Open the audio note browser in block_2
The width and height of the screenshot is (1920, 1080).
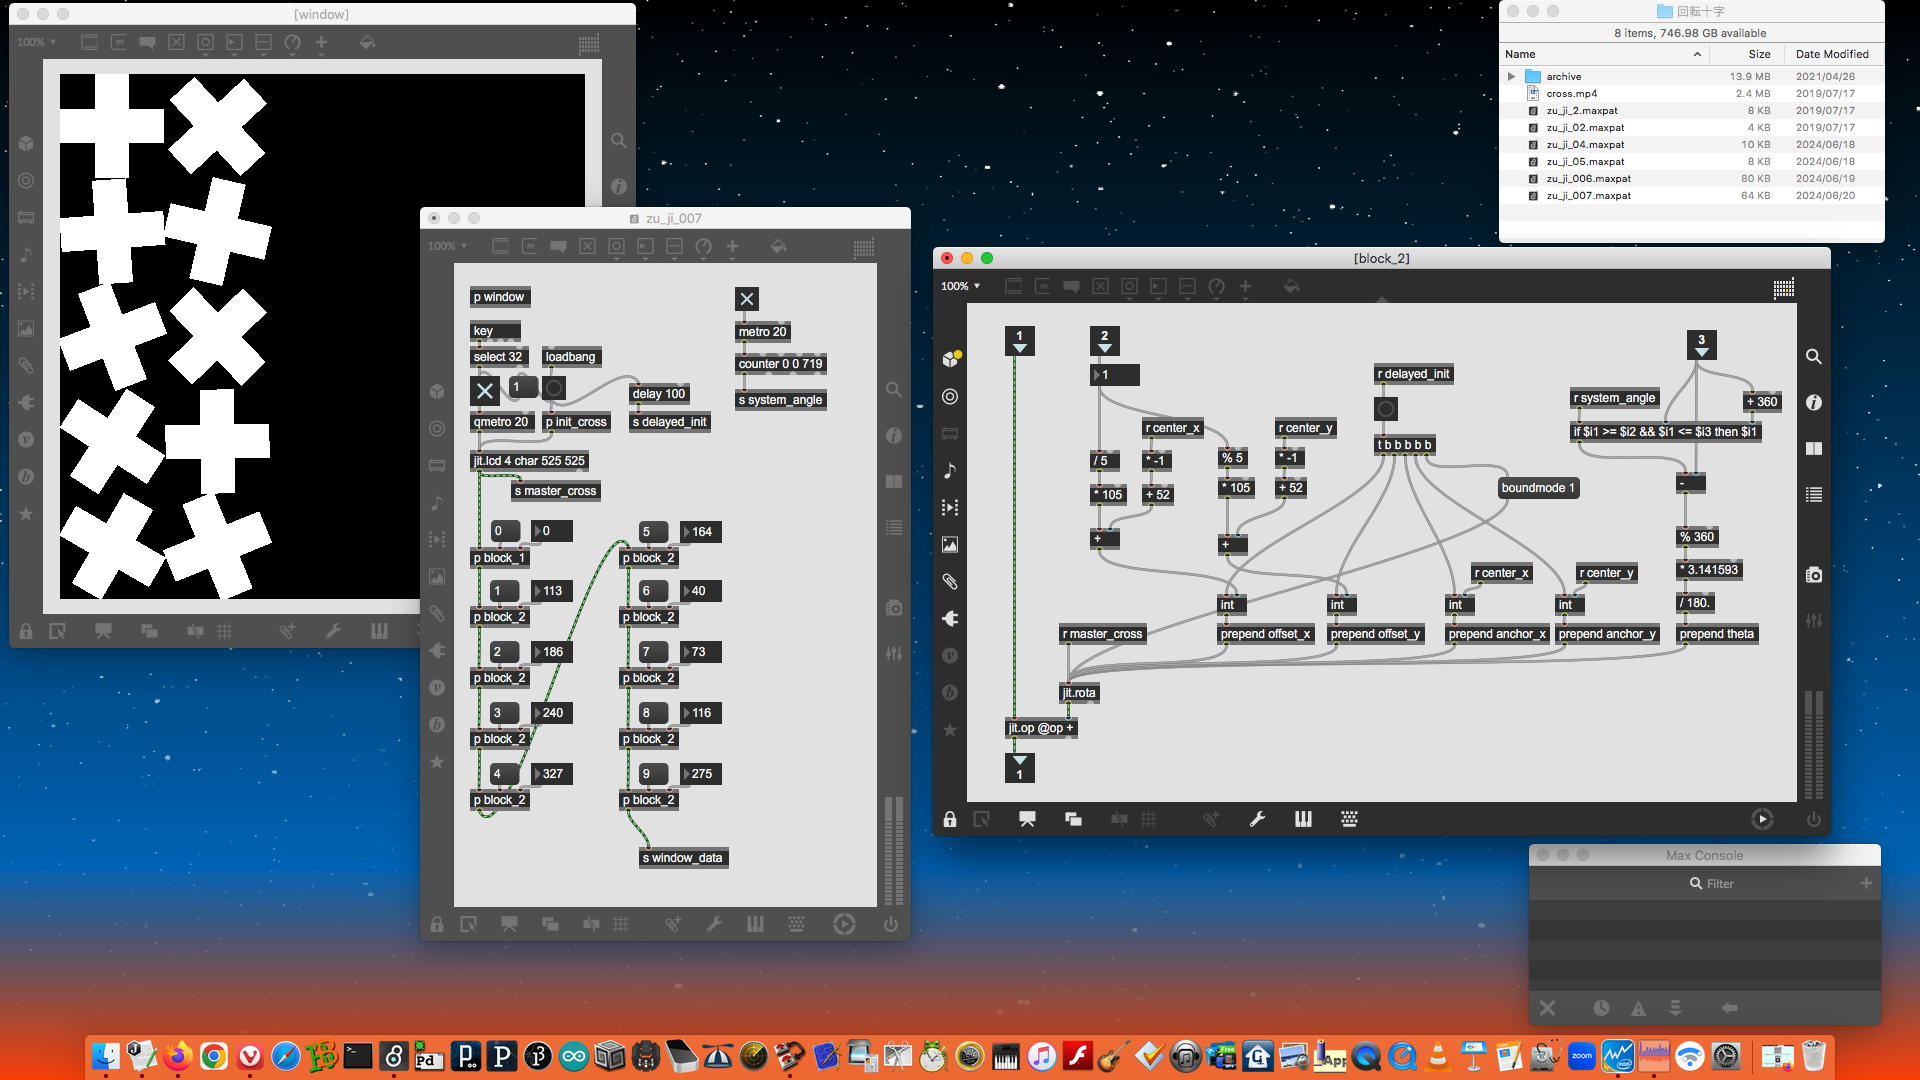pos(950,471)
